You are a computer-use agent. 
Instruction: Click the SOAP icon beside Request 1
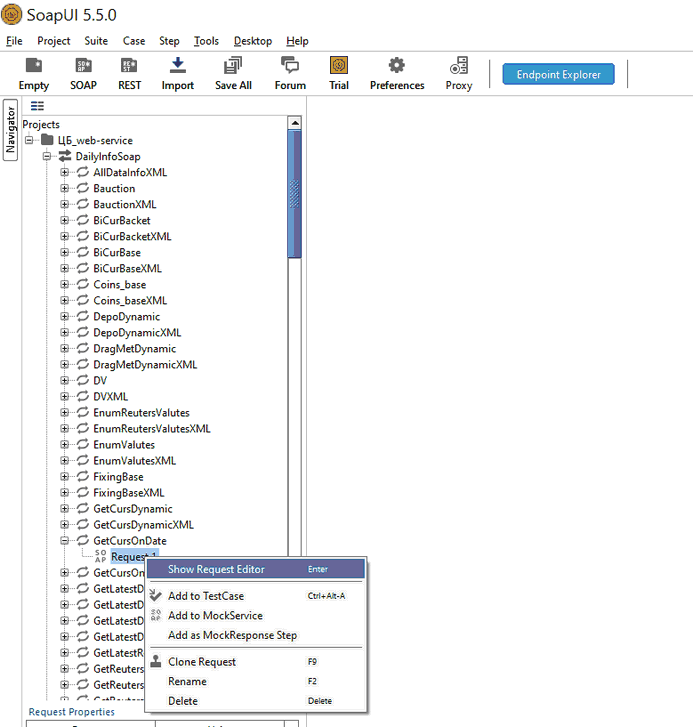[x=101, y=556]
